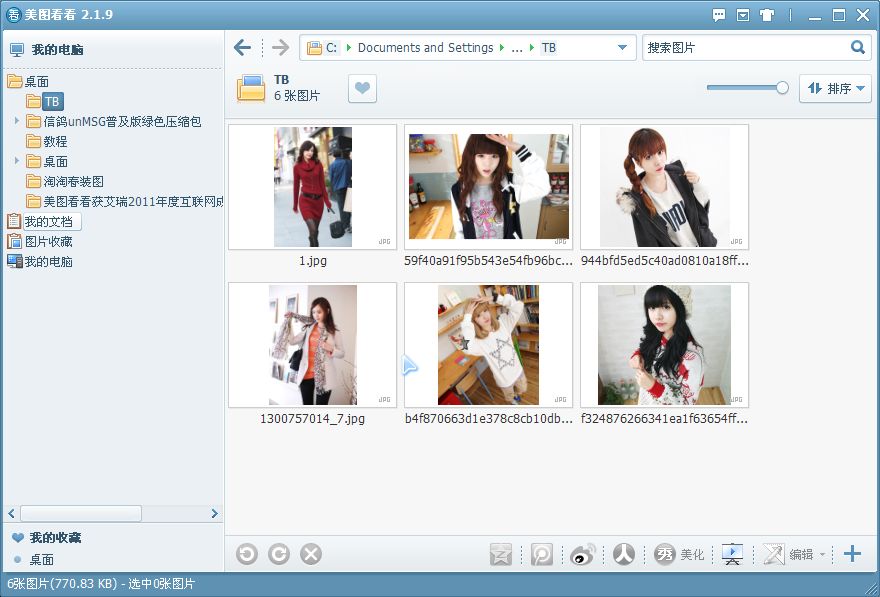Select thumbnail f324876266341ea1f63654ff...
Viewport: 880px width, 597px height.
click(x=664, y=345)
